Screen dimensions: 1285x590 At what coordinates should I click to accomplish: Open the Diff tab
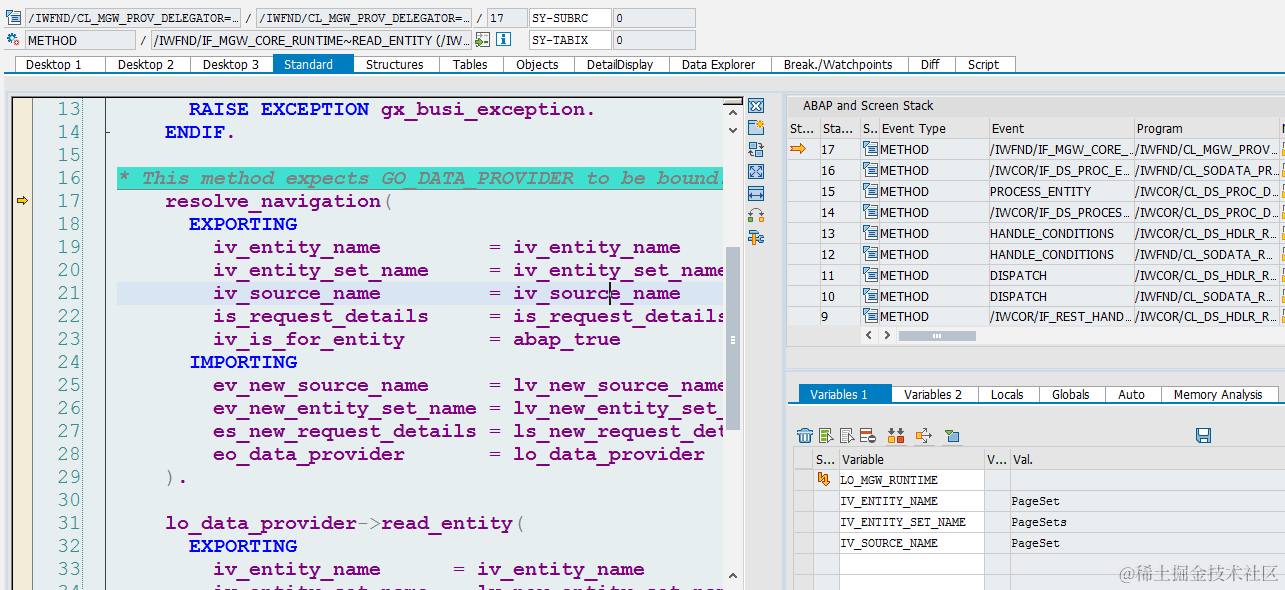[x=930, y=64]
